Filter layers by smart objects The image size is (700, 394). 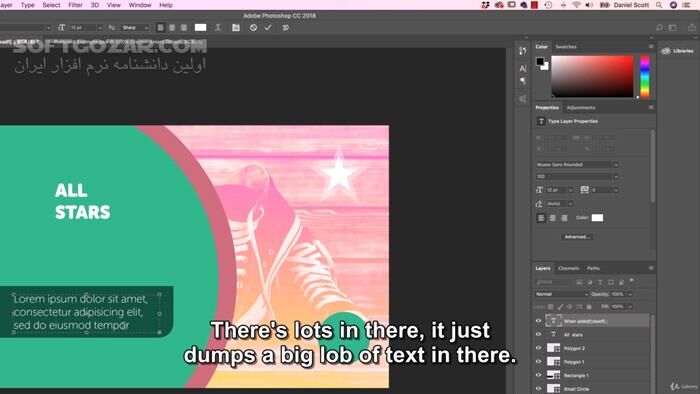tap(621, 282)
